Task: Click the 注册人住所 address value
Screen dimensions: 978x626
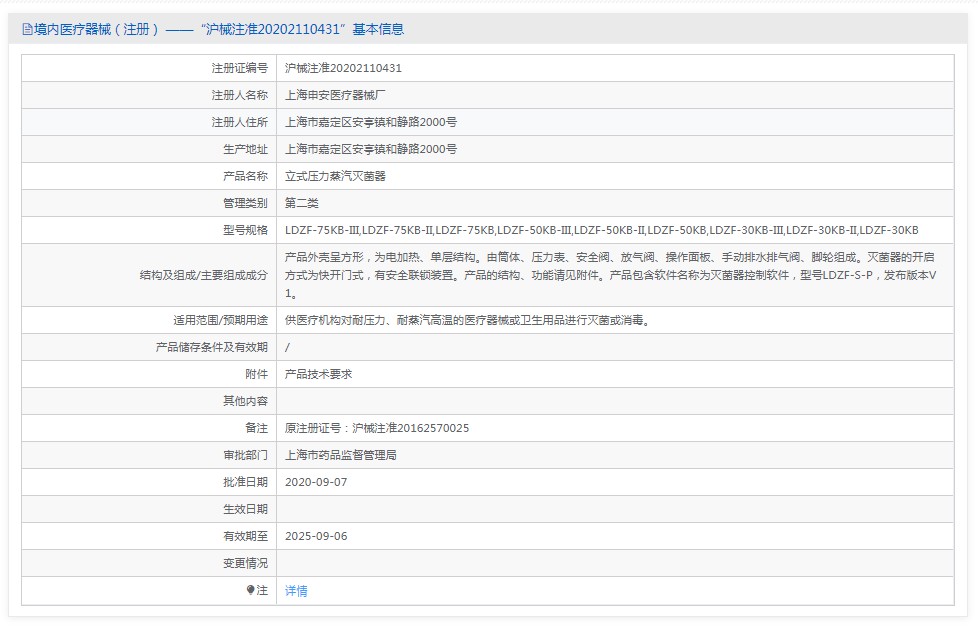Action: (370, 122)
